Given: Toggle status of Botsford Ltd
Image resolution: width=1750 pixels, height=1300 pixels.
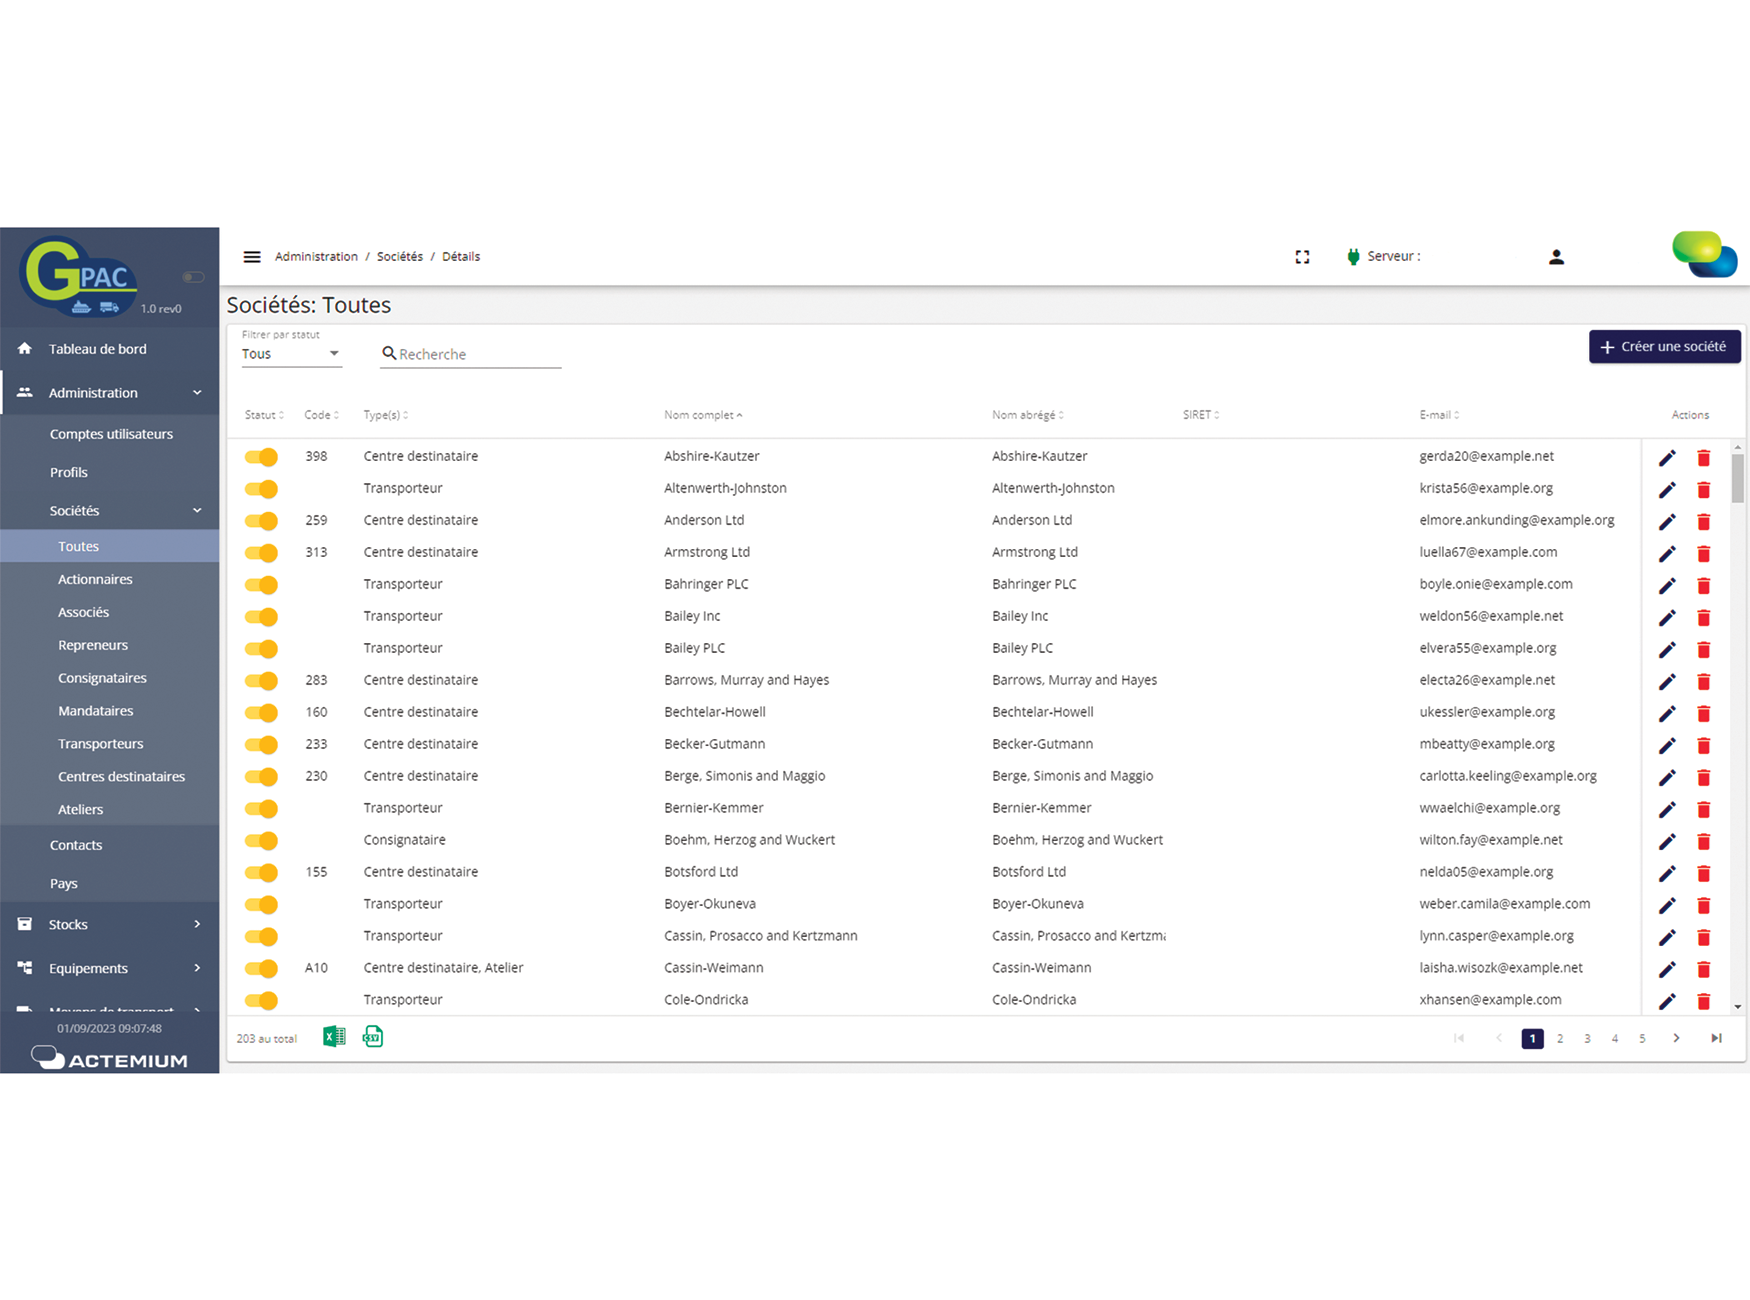Looking at the screenshot, I should 261,873.
